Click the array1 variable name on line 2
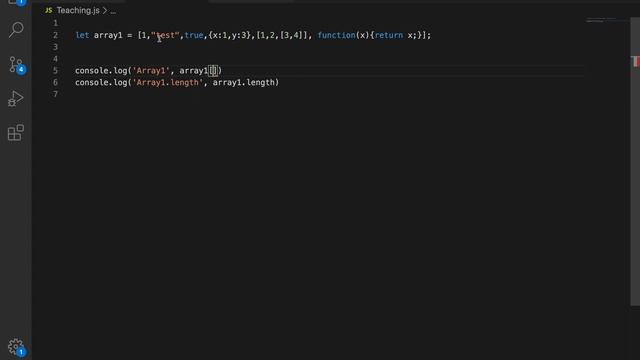Image resolution: width=640 pixels, height=360 pixels. [108, 35]
